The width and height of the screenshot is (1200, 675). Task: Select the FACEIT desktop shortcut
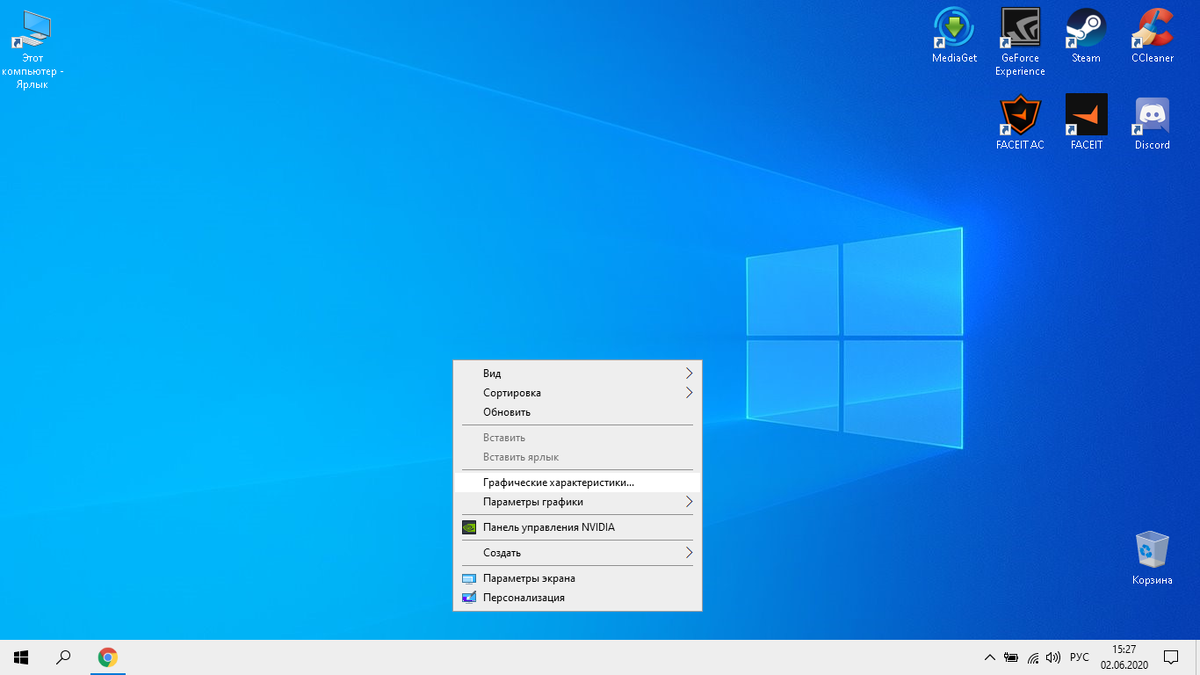click(1086, 122)
